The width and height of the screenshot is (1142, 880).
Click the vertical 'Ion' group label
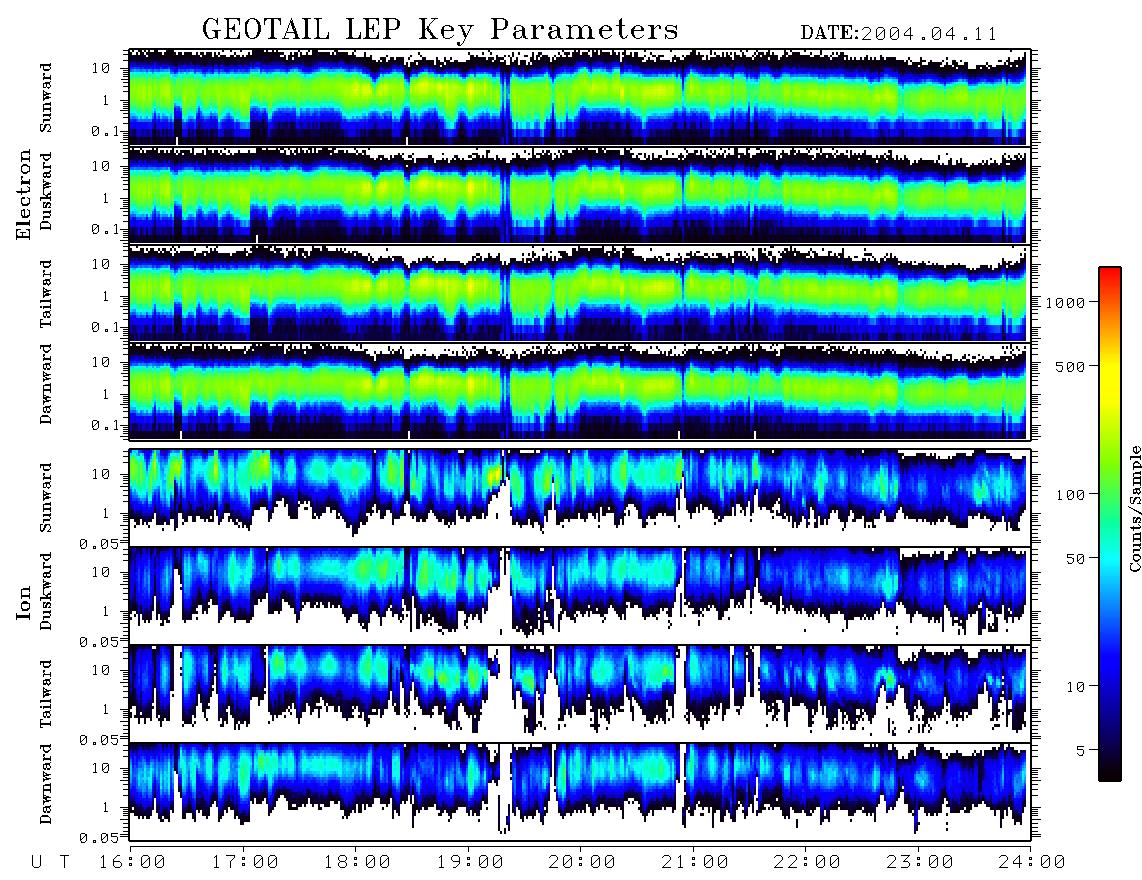click(23, 602)
